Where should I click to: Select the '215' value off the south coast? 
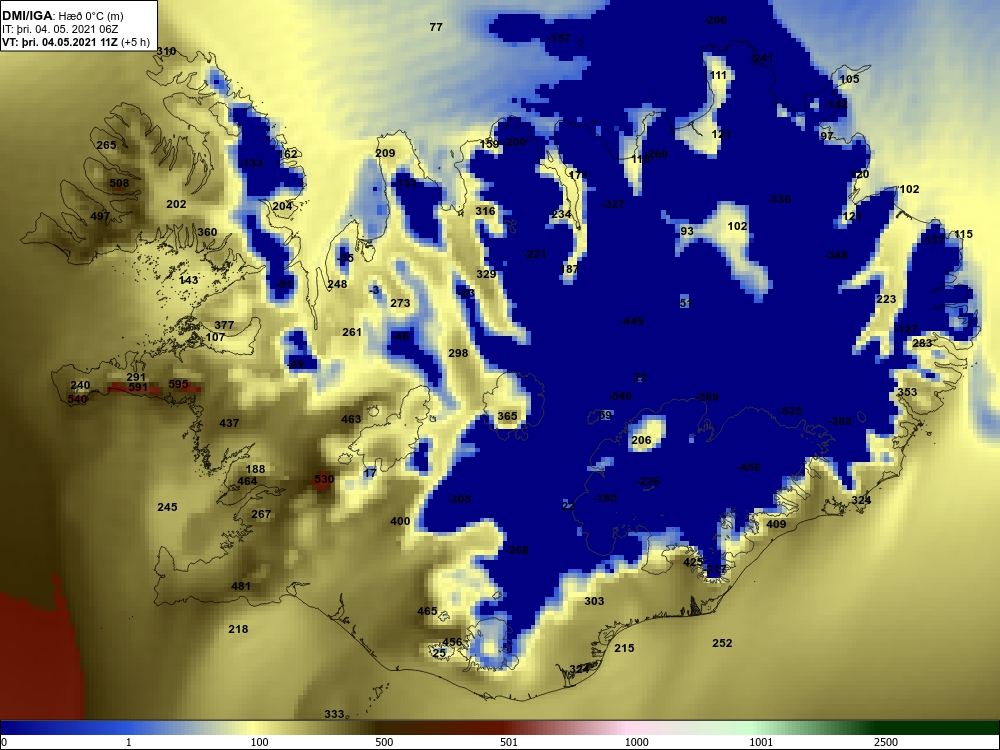[624, 648]
